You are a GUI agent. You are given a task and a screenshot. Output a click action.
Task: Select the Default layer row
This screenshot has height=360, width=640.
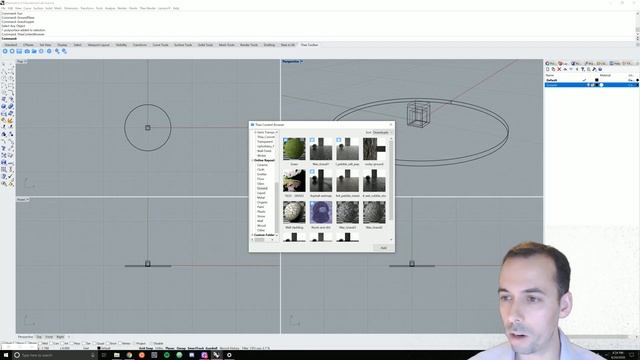coord(591,80)
